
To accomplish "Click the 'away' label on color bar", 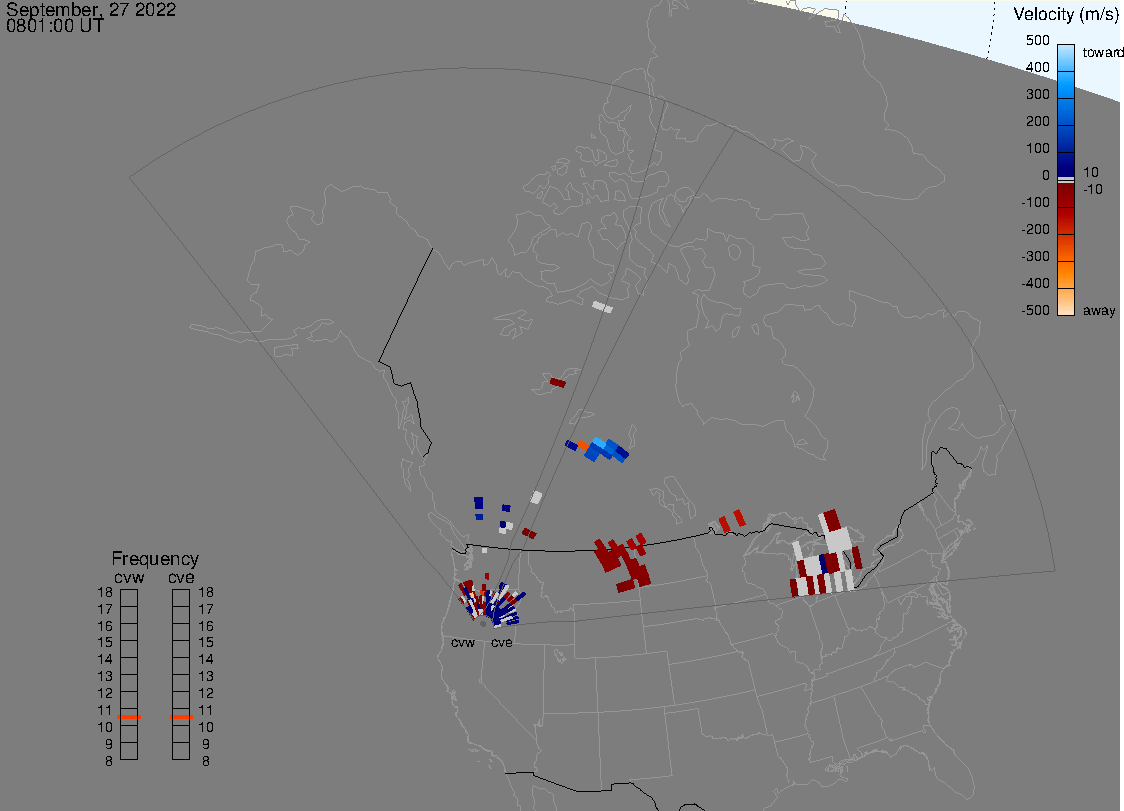I will point(1099,310).
